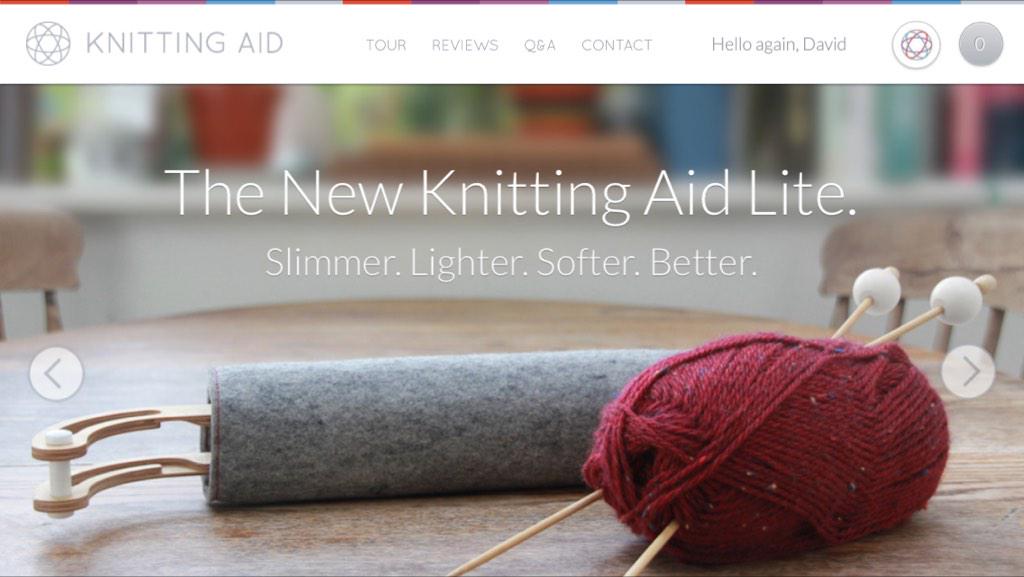Open the colorful account emblem icon
Image resolution: width=1024 pixels, height=577 pixels.
coord(916,44)
